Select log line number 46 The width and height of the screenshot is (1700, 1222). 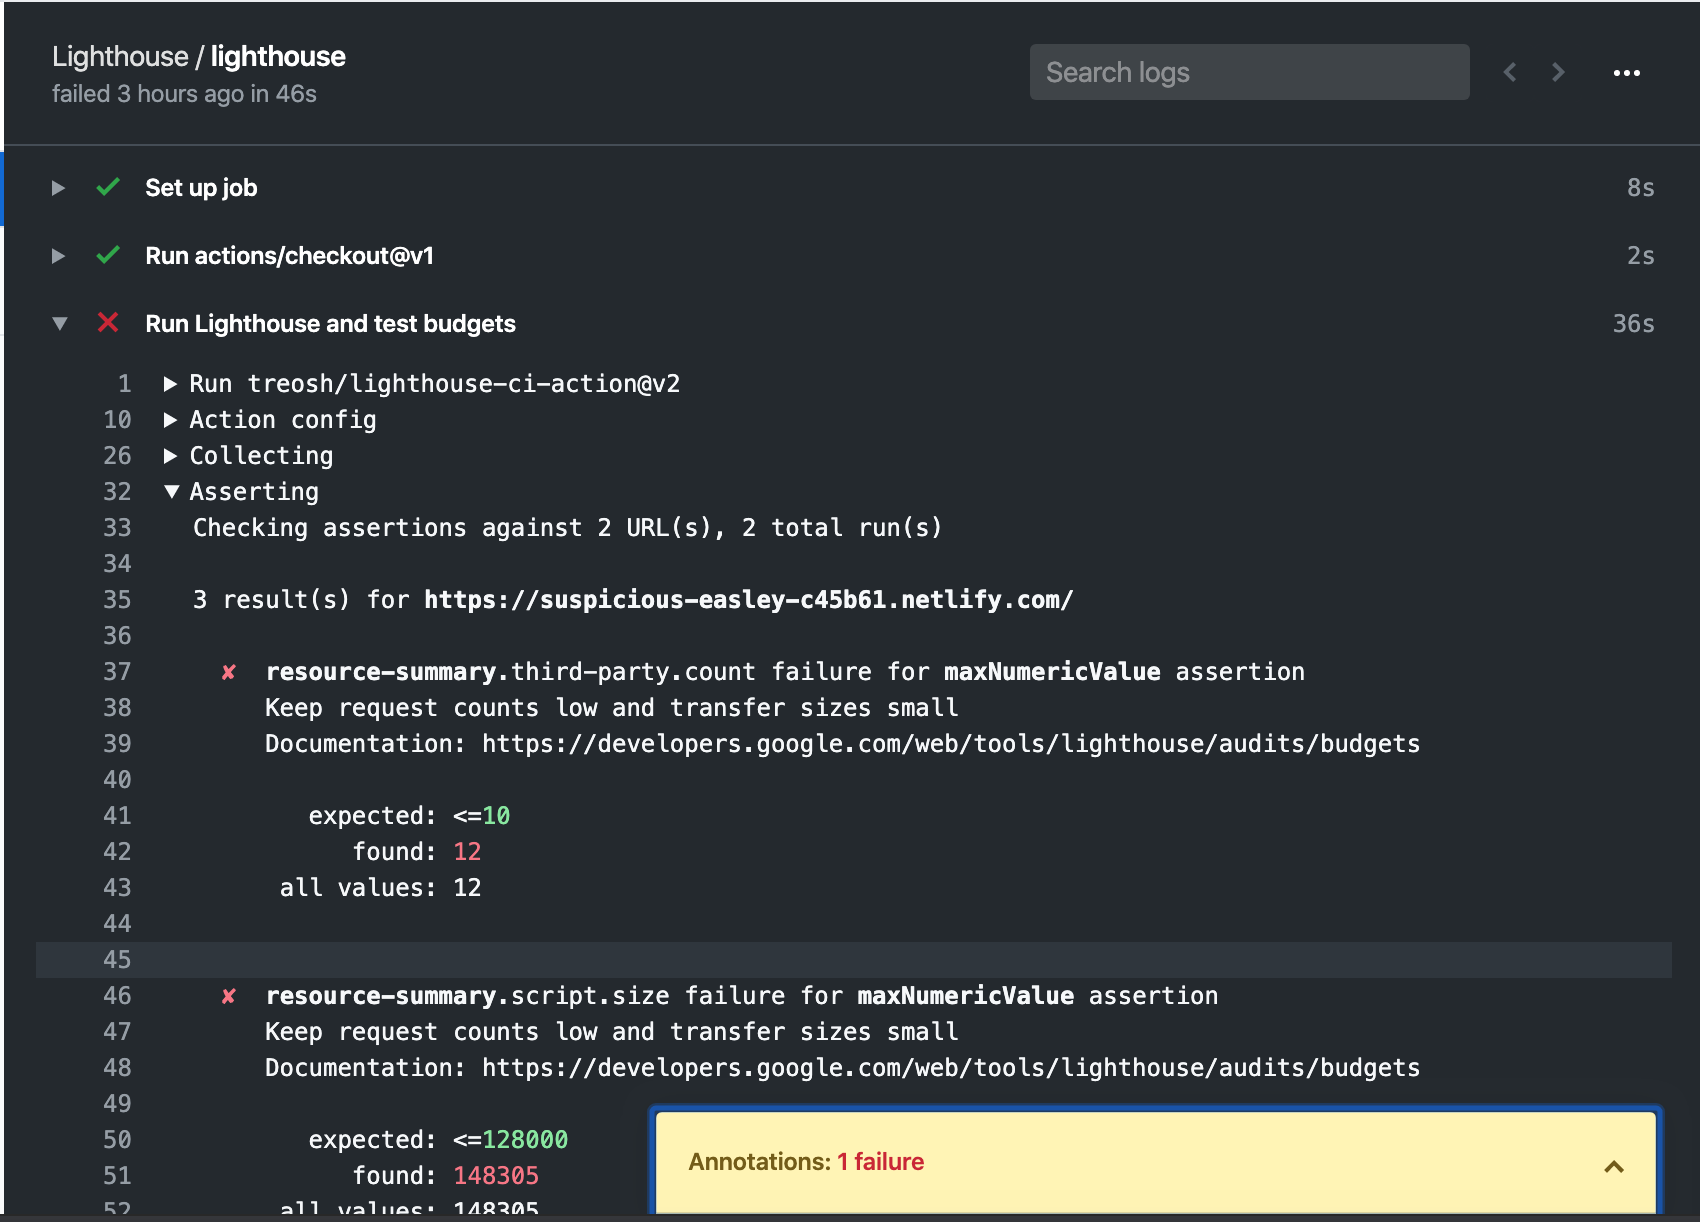tap(117, 996)
